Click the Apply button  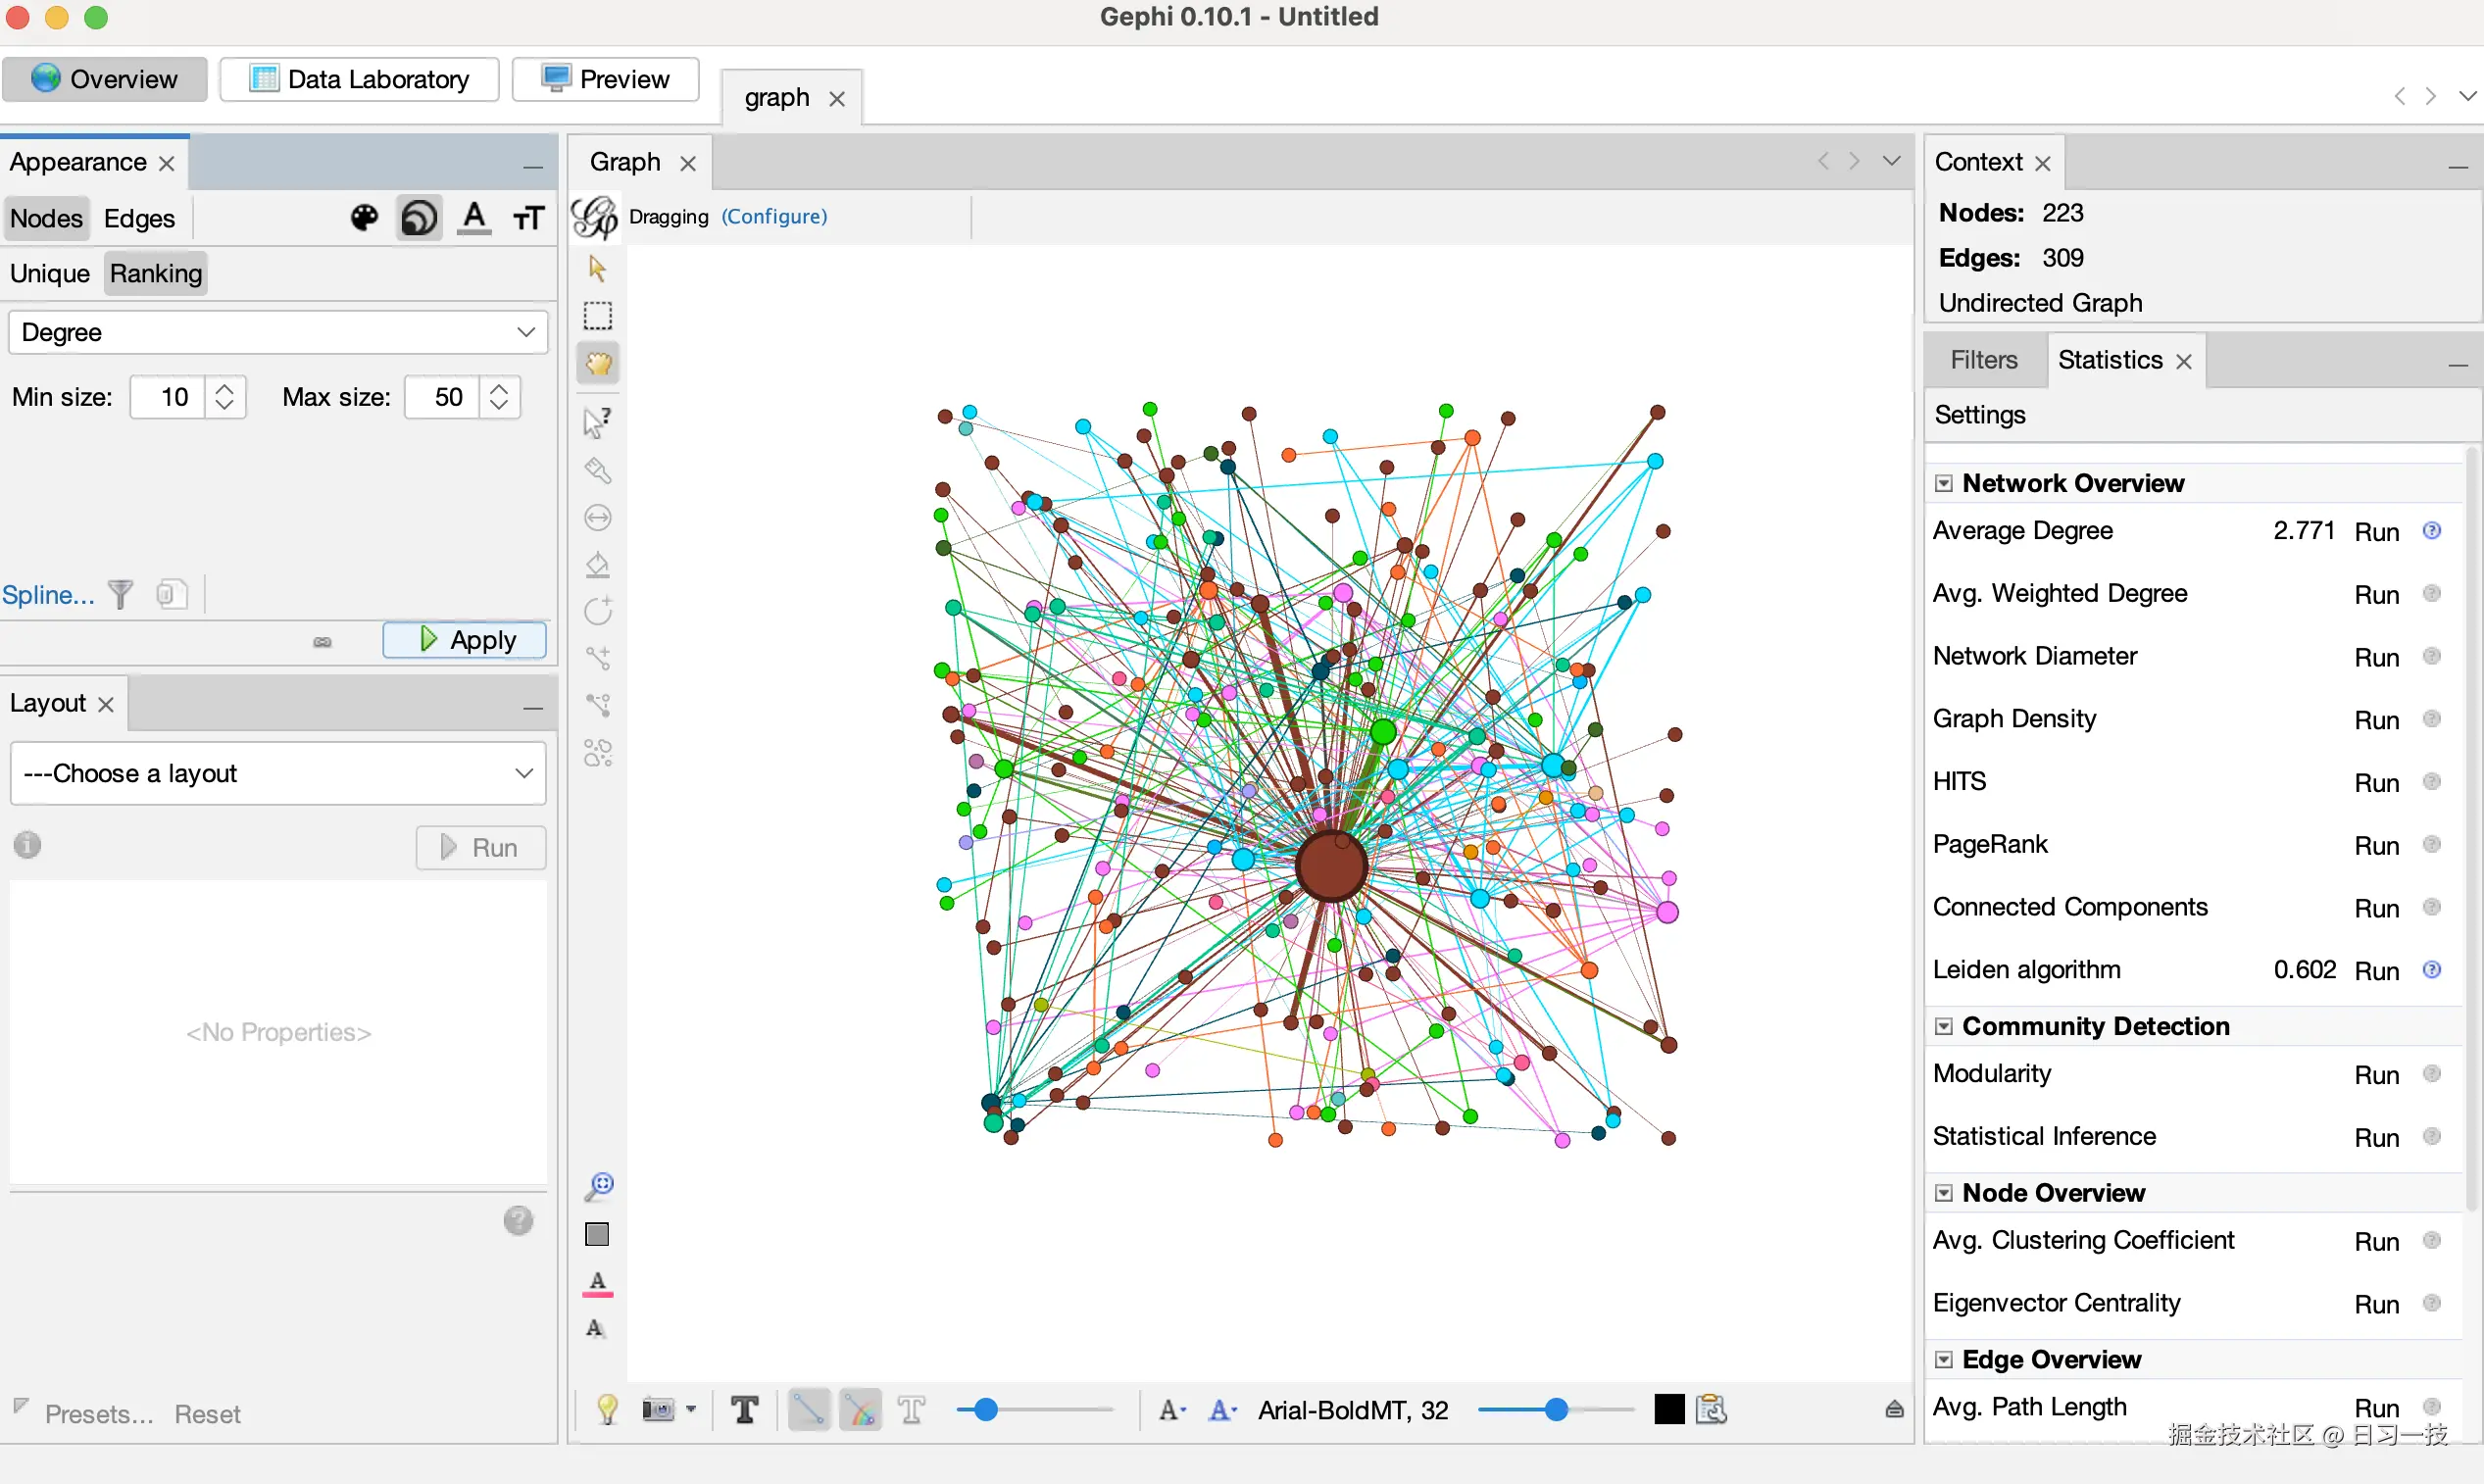pyautogui.click(x=464, y=640)
